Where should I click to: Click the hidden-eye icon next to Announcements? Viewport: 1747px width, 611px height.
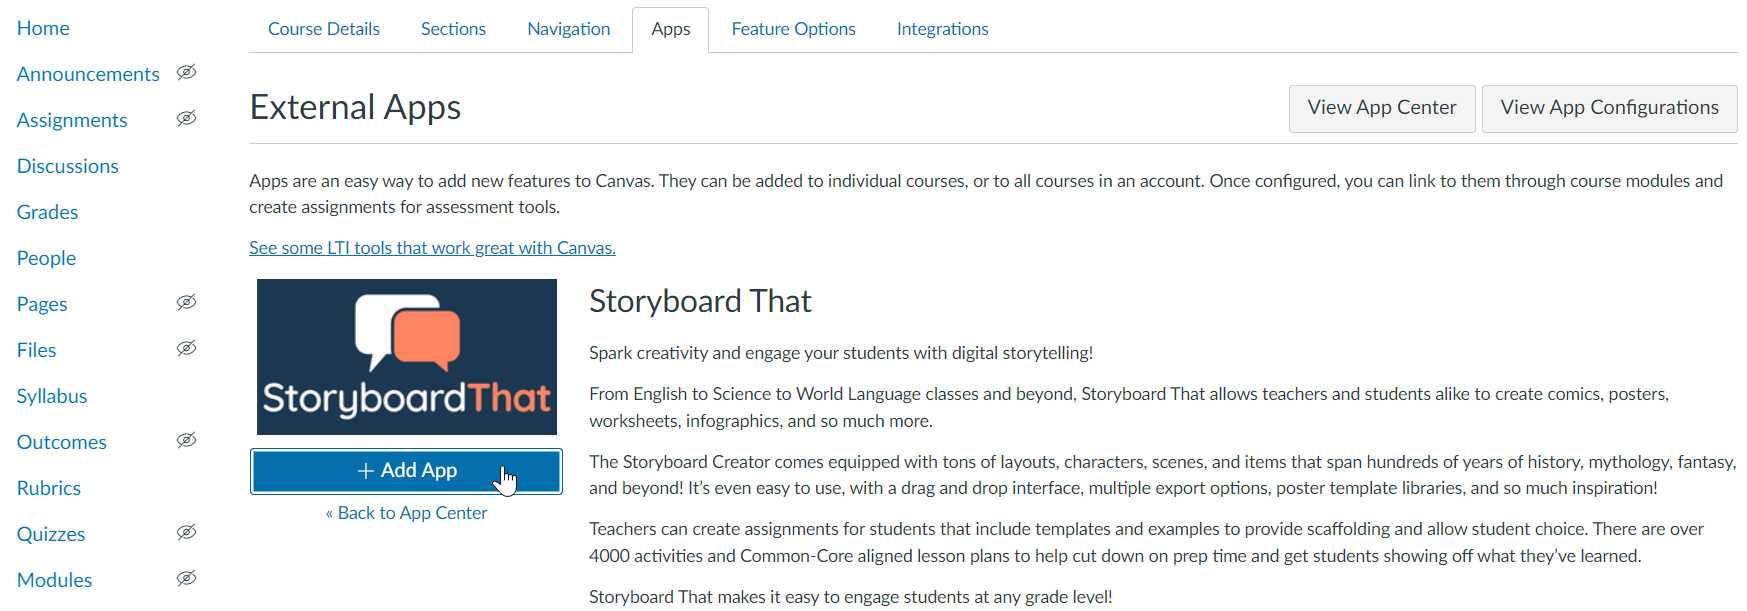coord(186,73)
